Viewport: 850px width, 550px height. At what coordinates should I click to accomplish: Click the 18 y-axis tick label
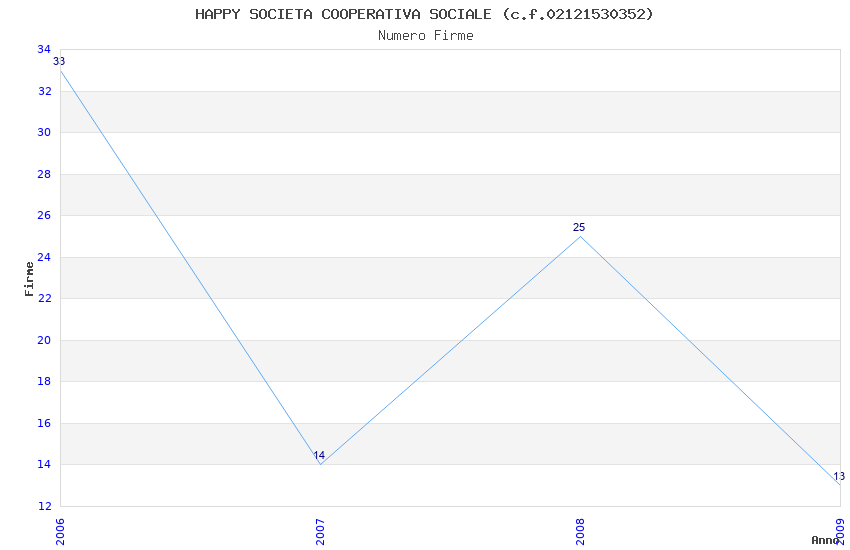click(x=44, y=382)
